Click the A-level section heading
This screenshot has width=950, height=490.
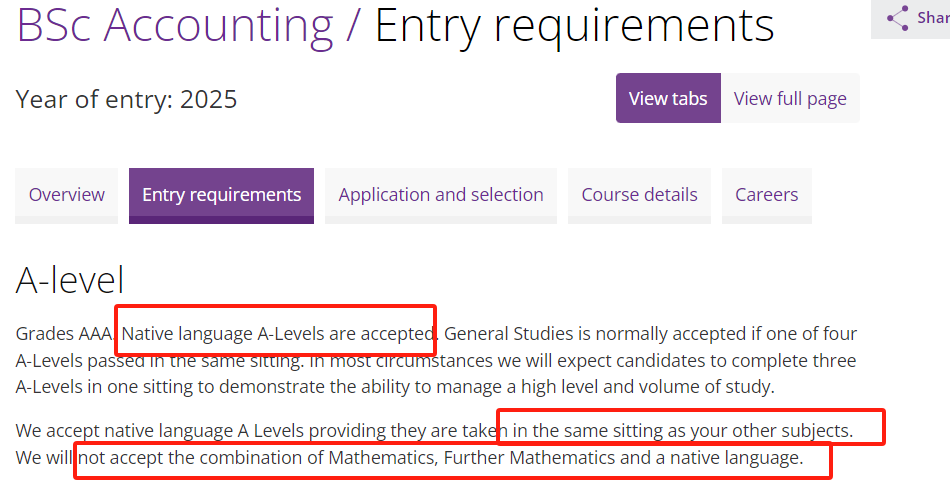[70, 280]
